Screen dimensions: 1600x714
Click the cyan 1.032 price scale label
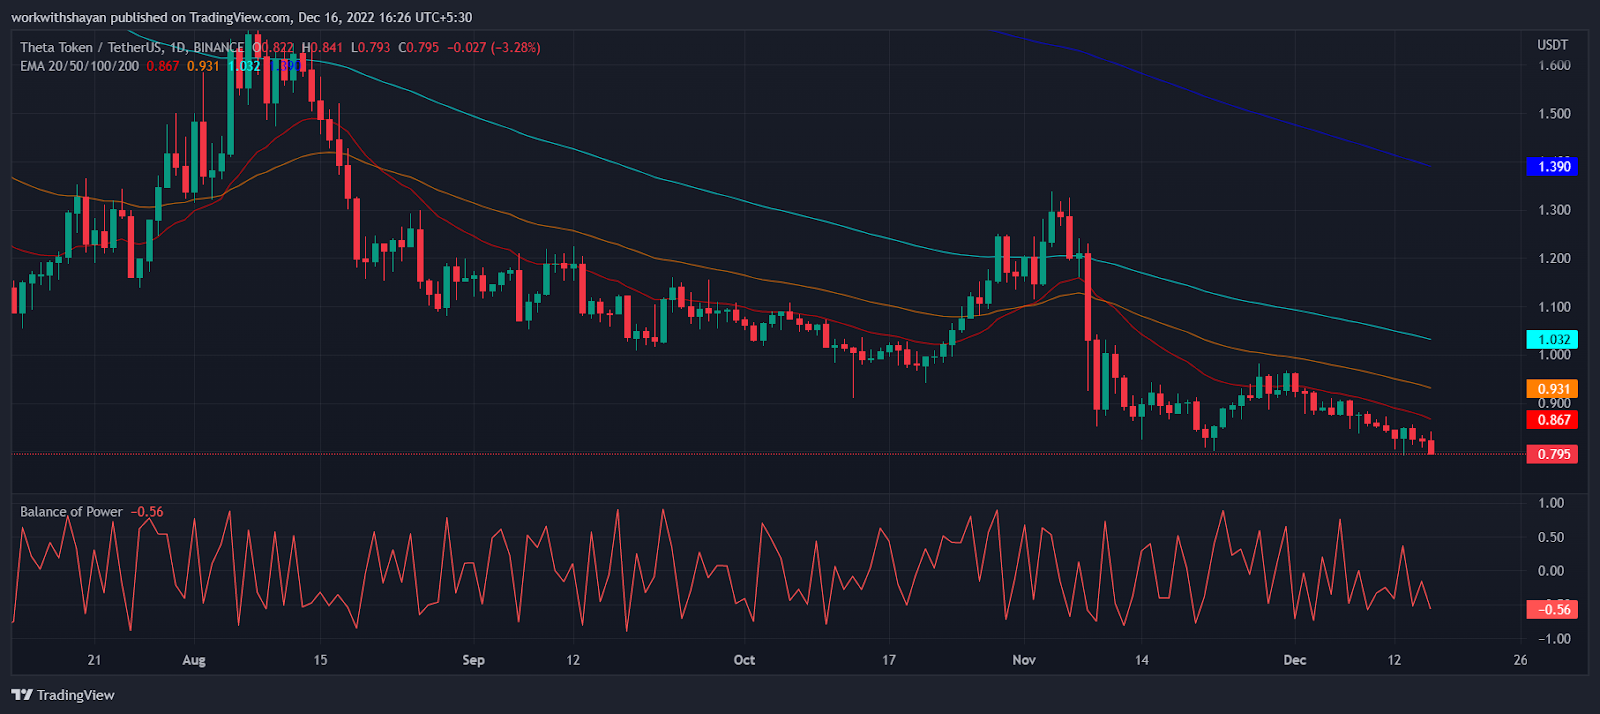[1553, 339]
